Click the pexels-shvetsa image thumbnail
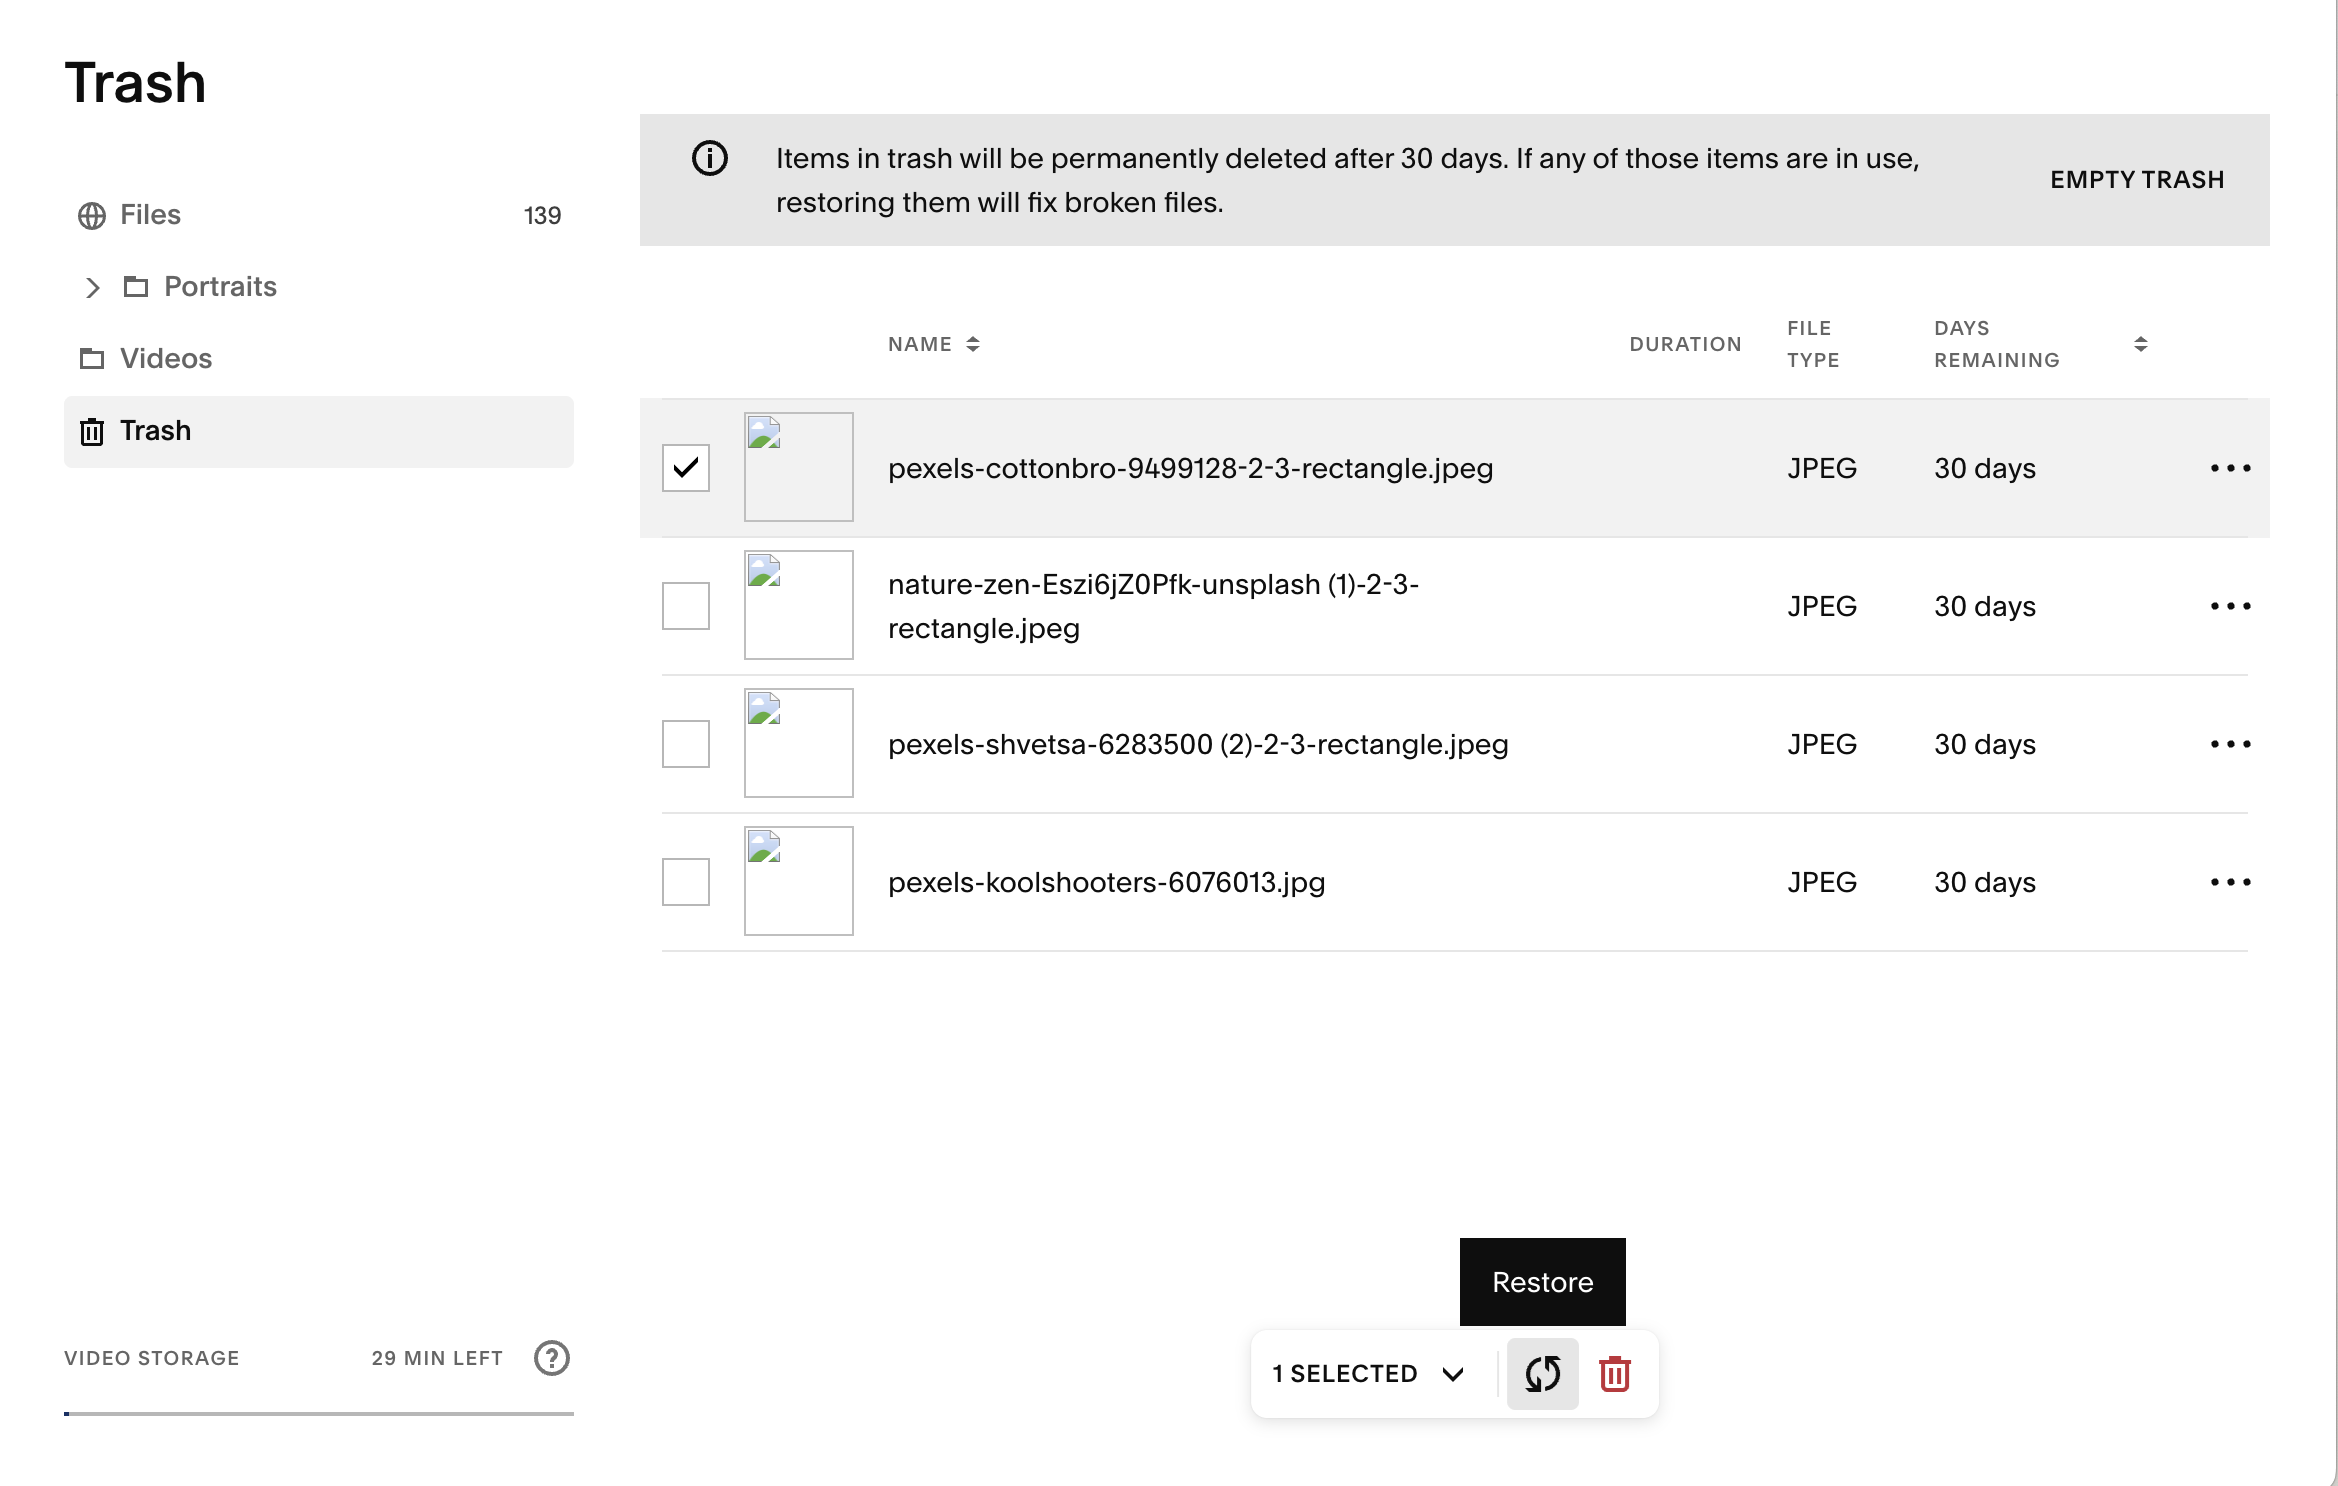 799,743
